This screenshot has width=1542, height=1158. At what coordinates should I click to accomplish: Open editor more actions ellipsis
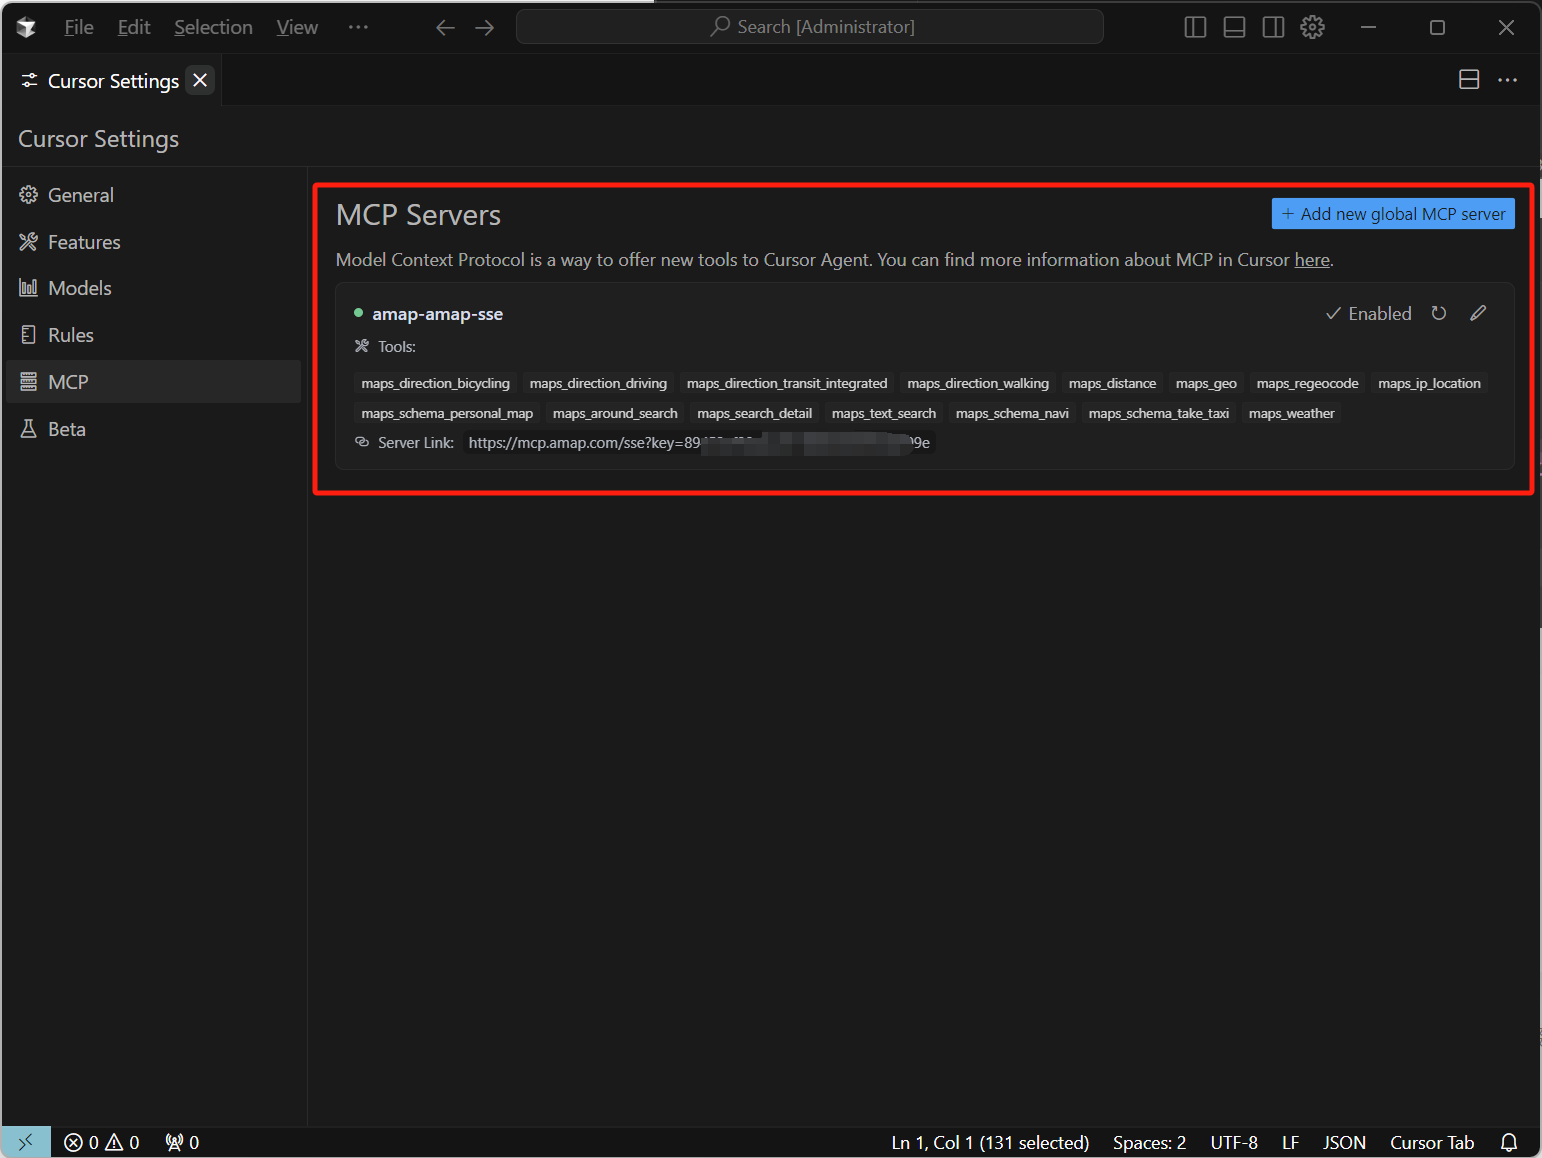[x=1507, y=80]
